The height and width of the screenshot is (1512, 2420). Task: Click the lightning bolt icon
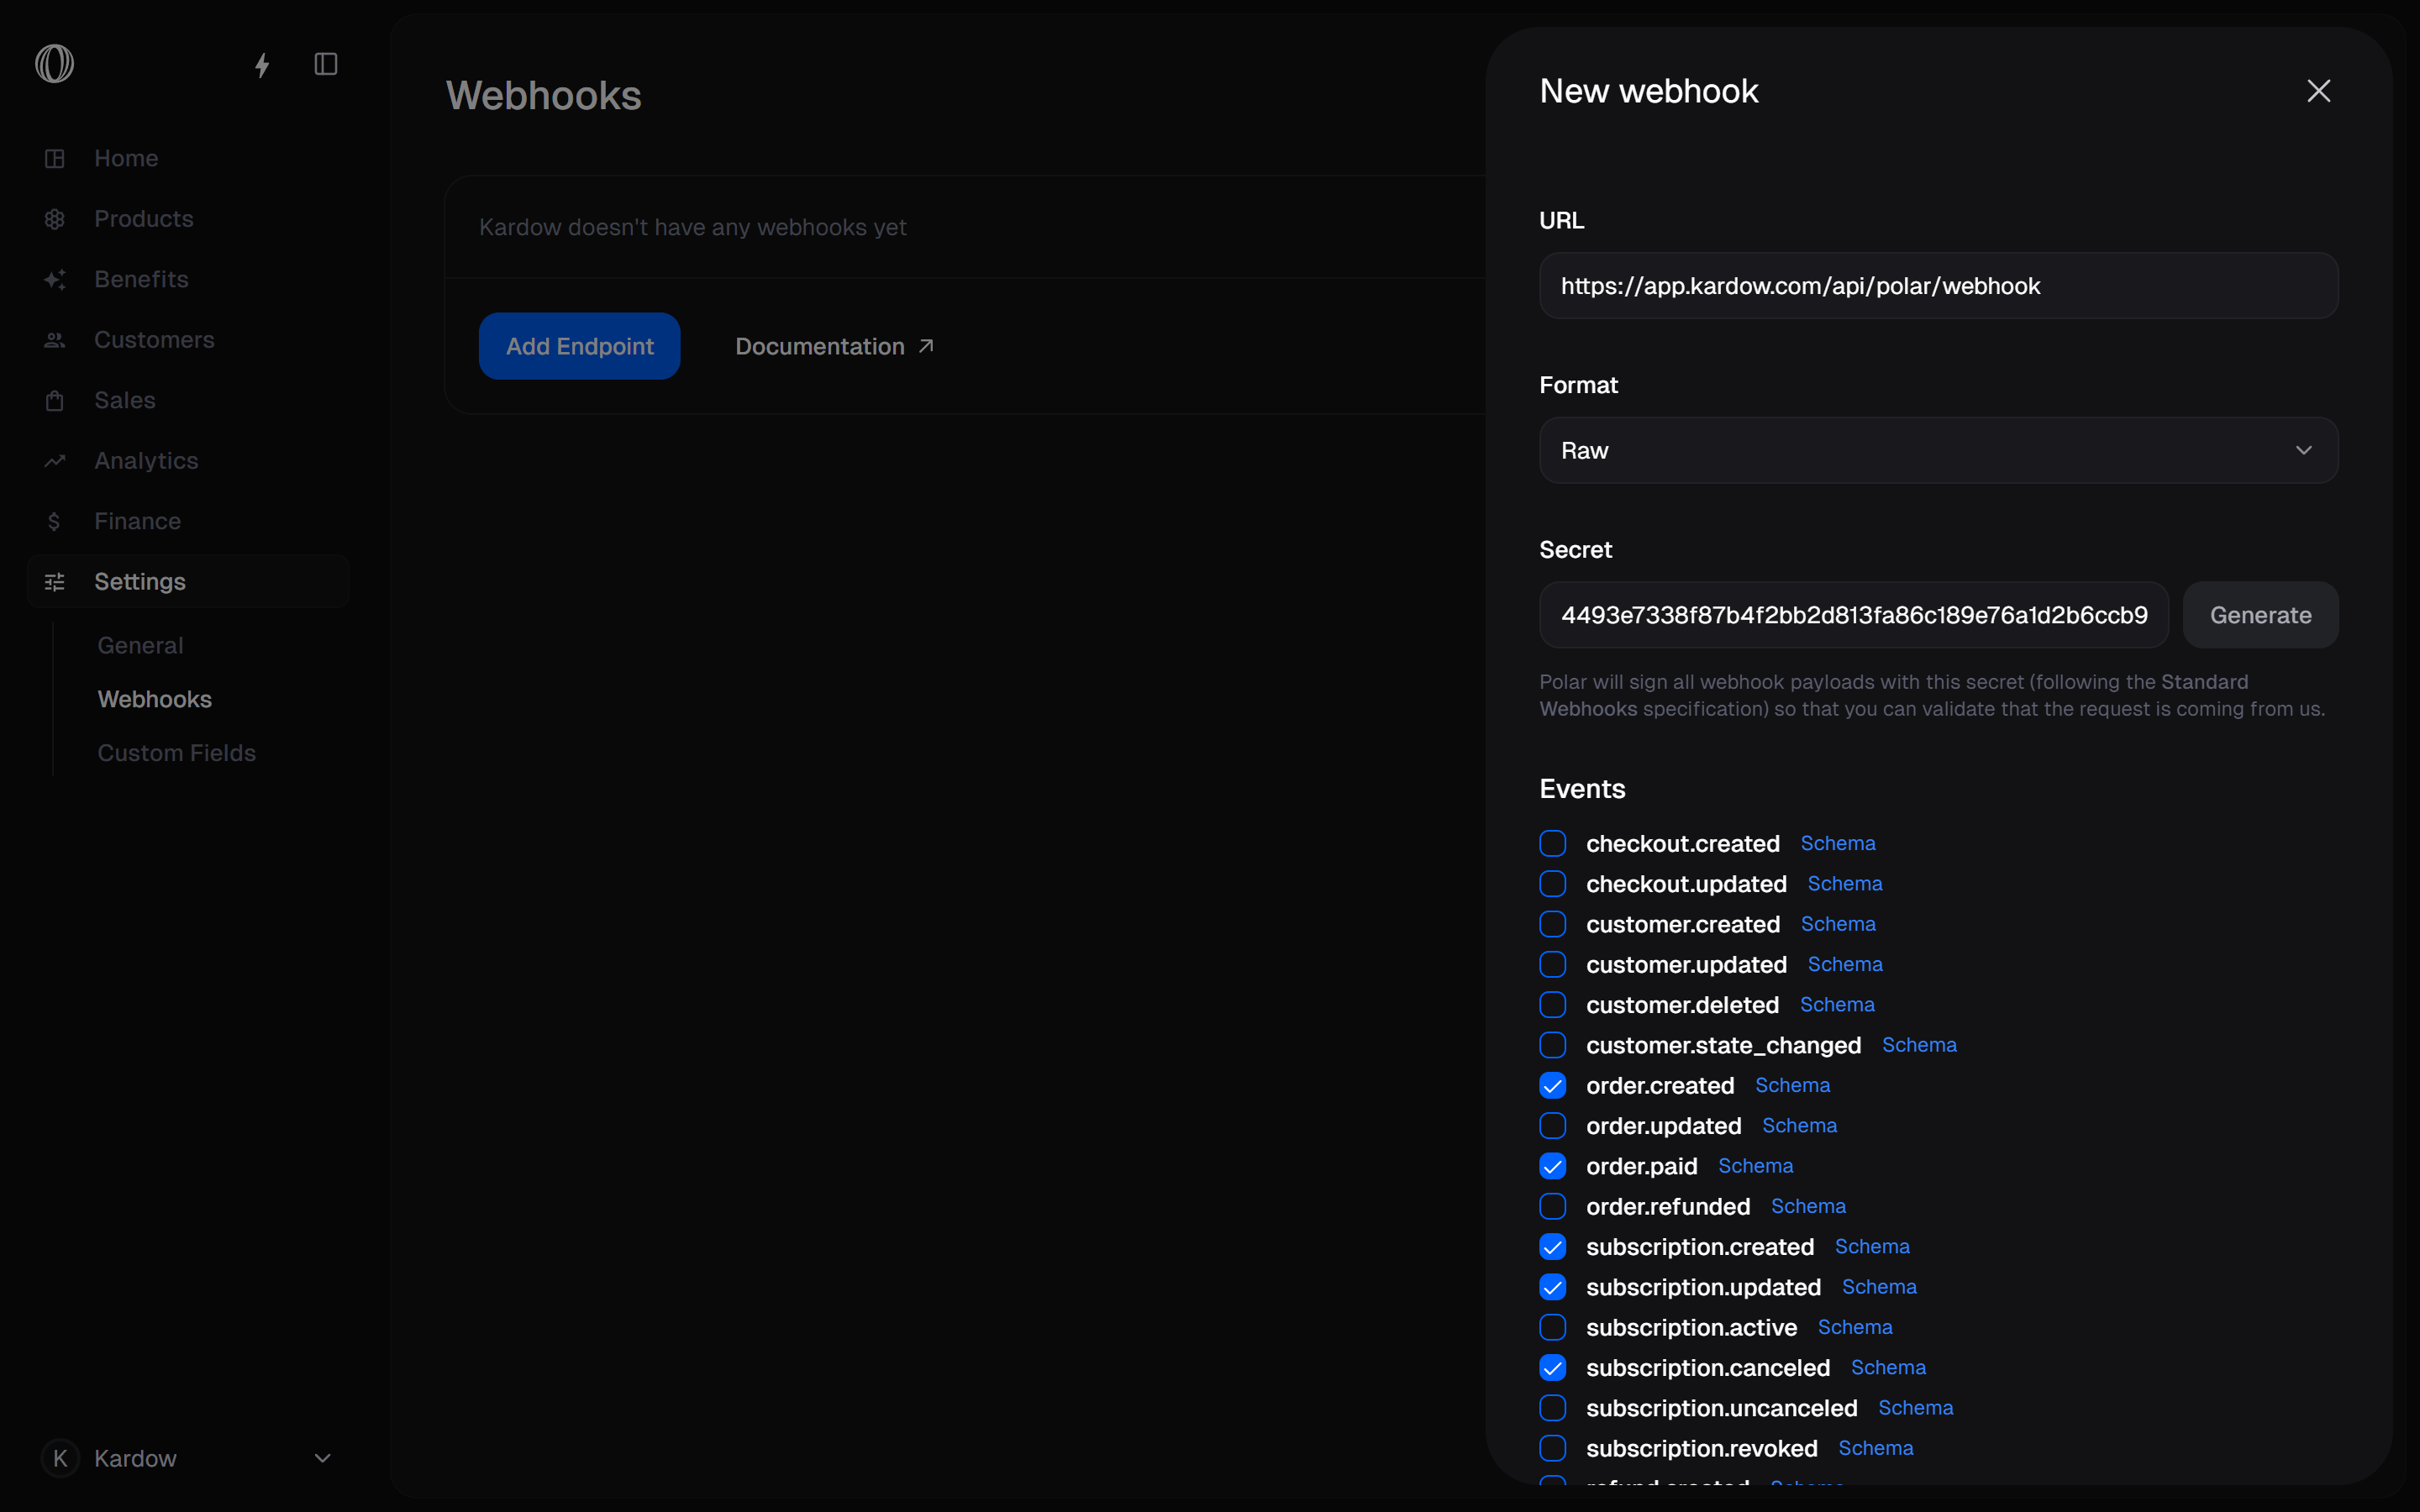pyautogui.click(x=262, y=65)
